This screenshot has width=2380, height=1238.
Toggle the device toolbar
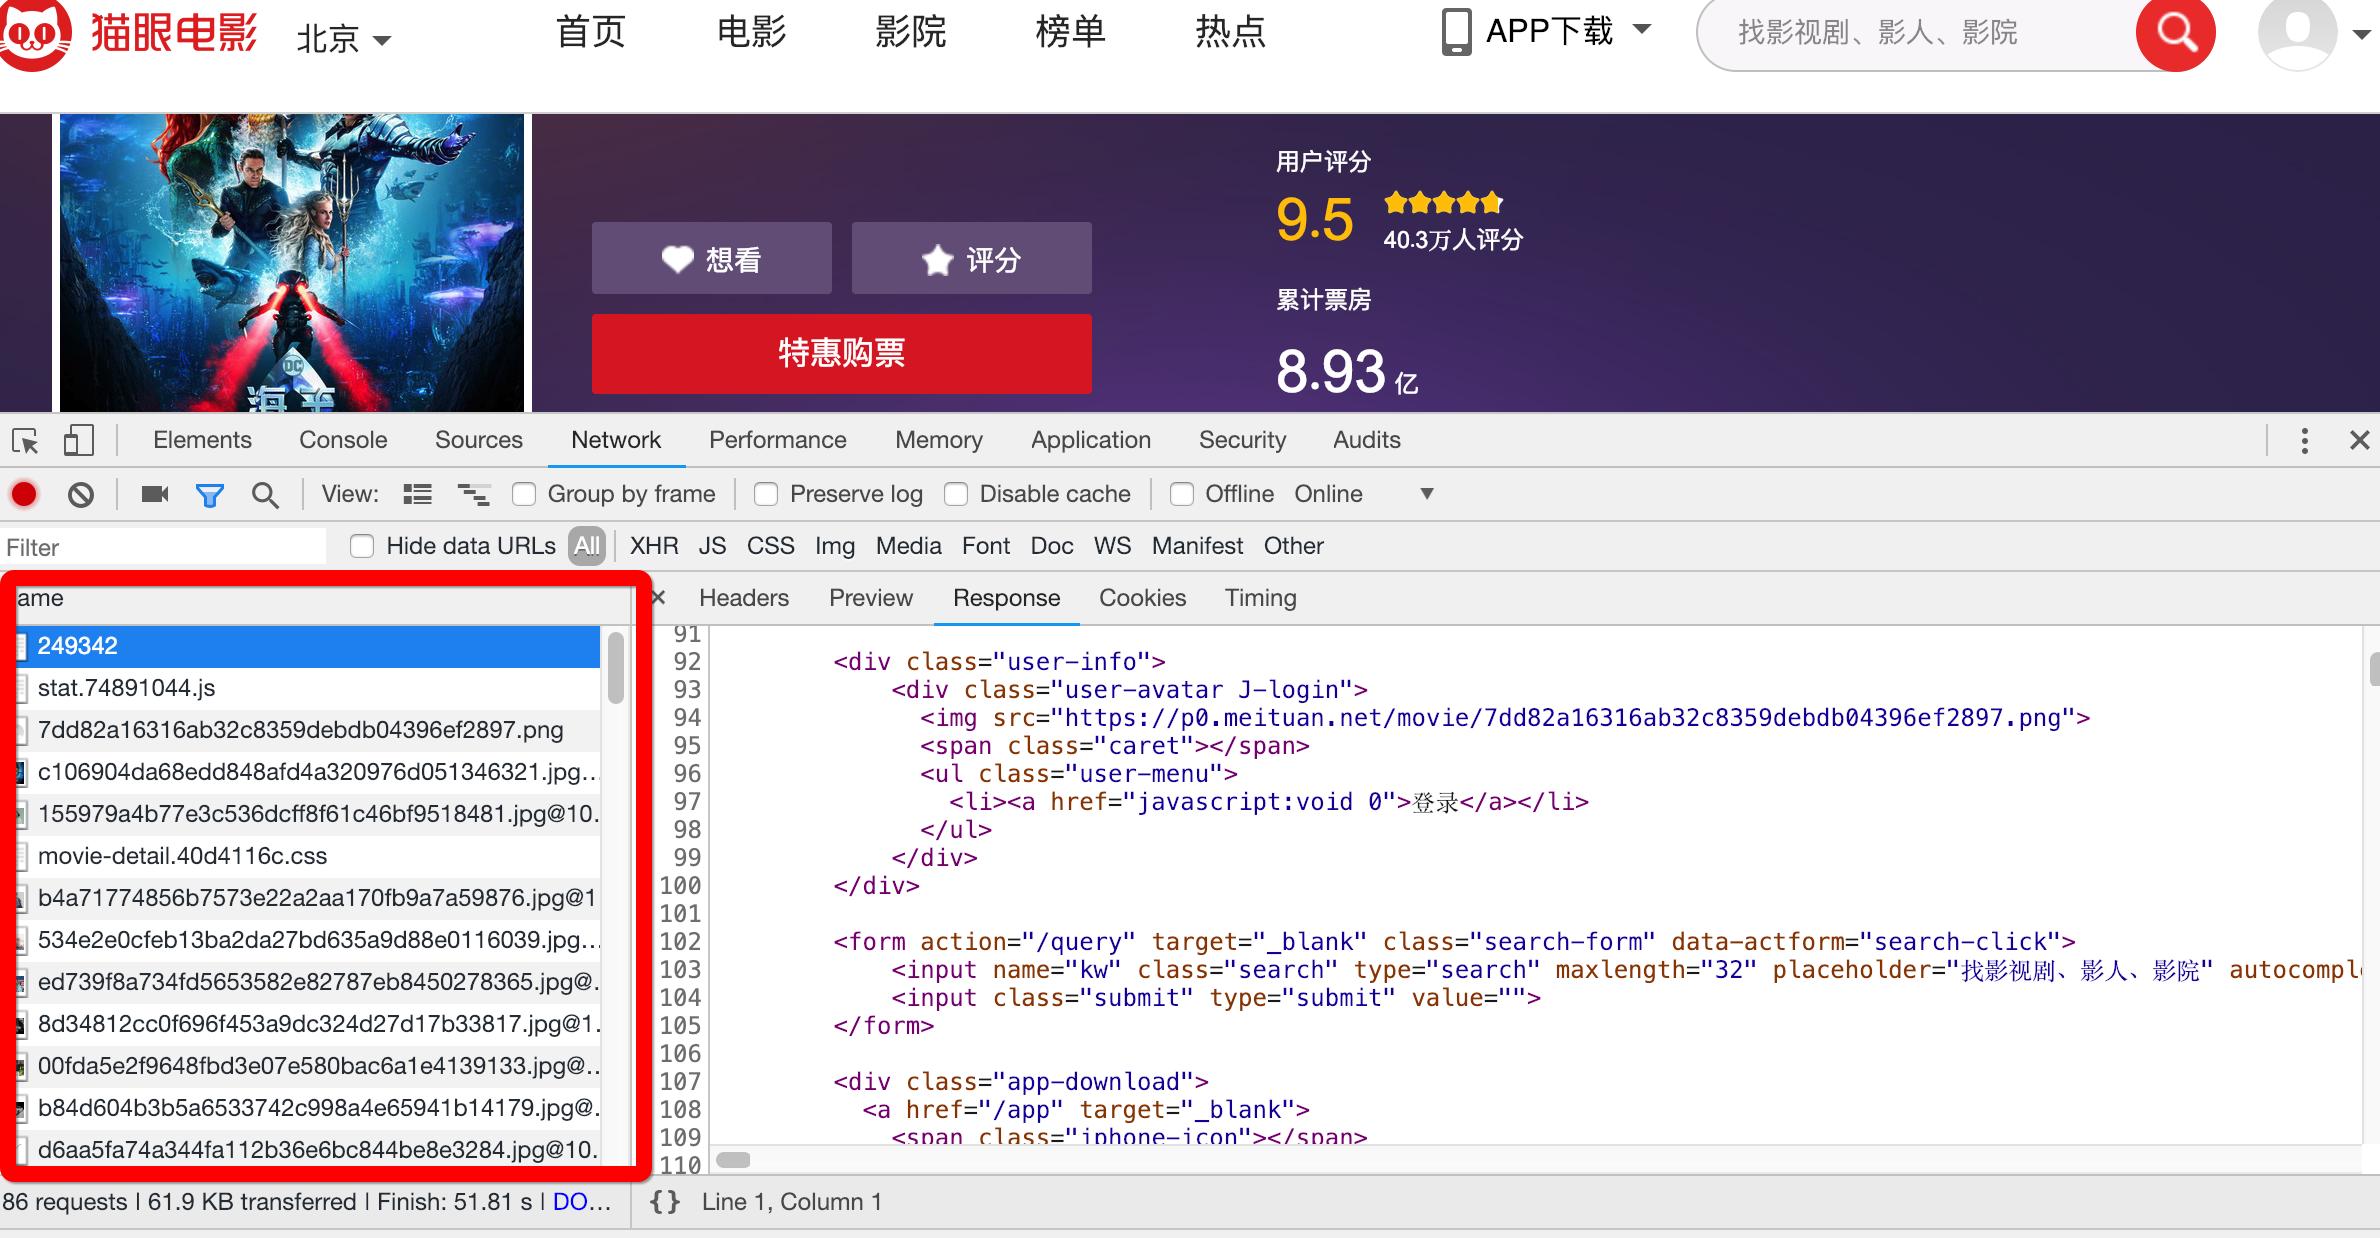(x=78, y=440)
